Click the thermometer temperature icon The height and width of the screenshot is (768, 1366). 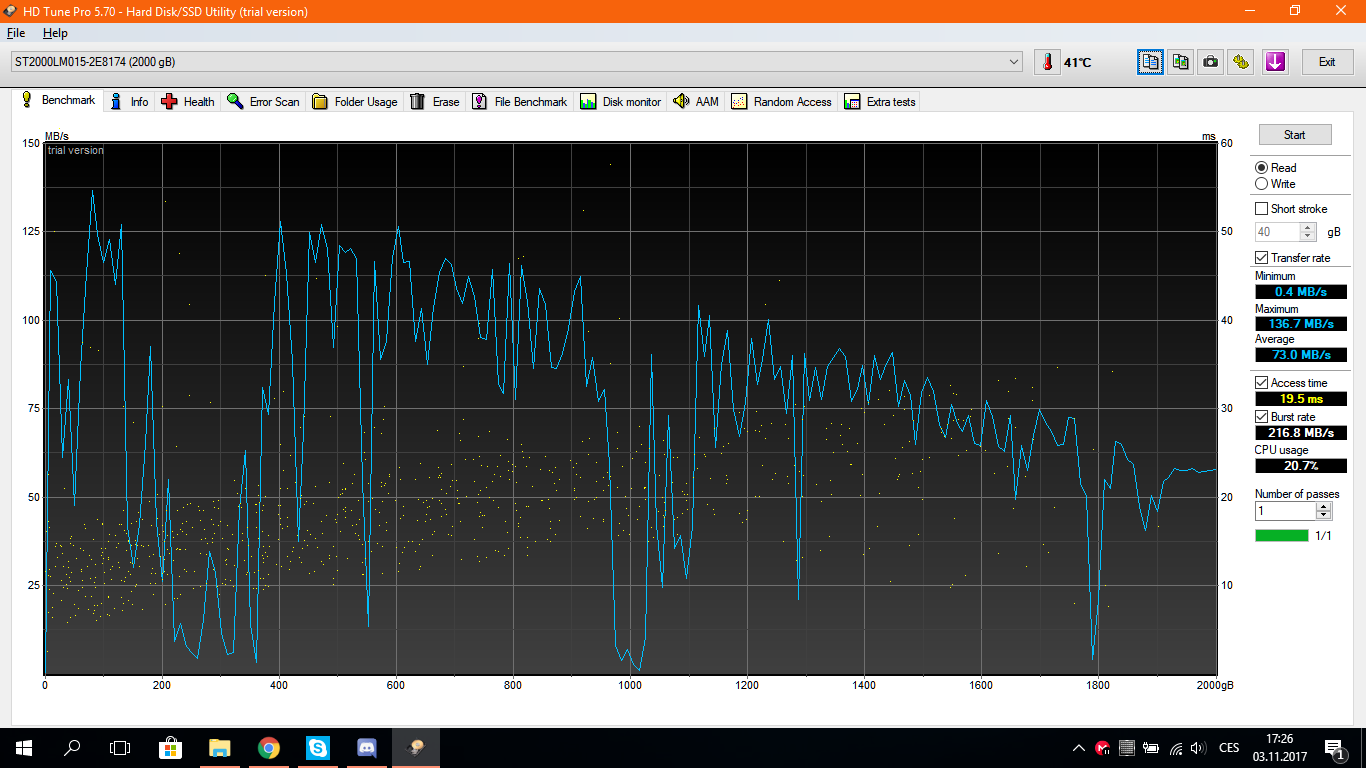coord(1047,62)
